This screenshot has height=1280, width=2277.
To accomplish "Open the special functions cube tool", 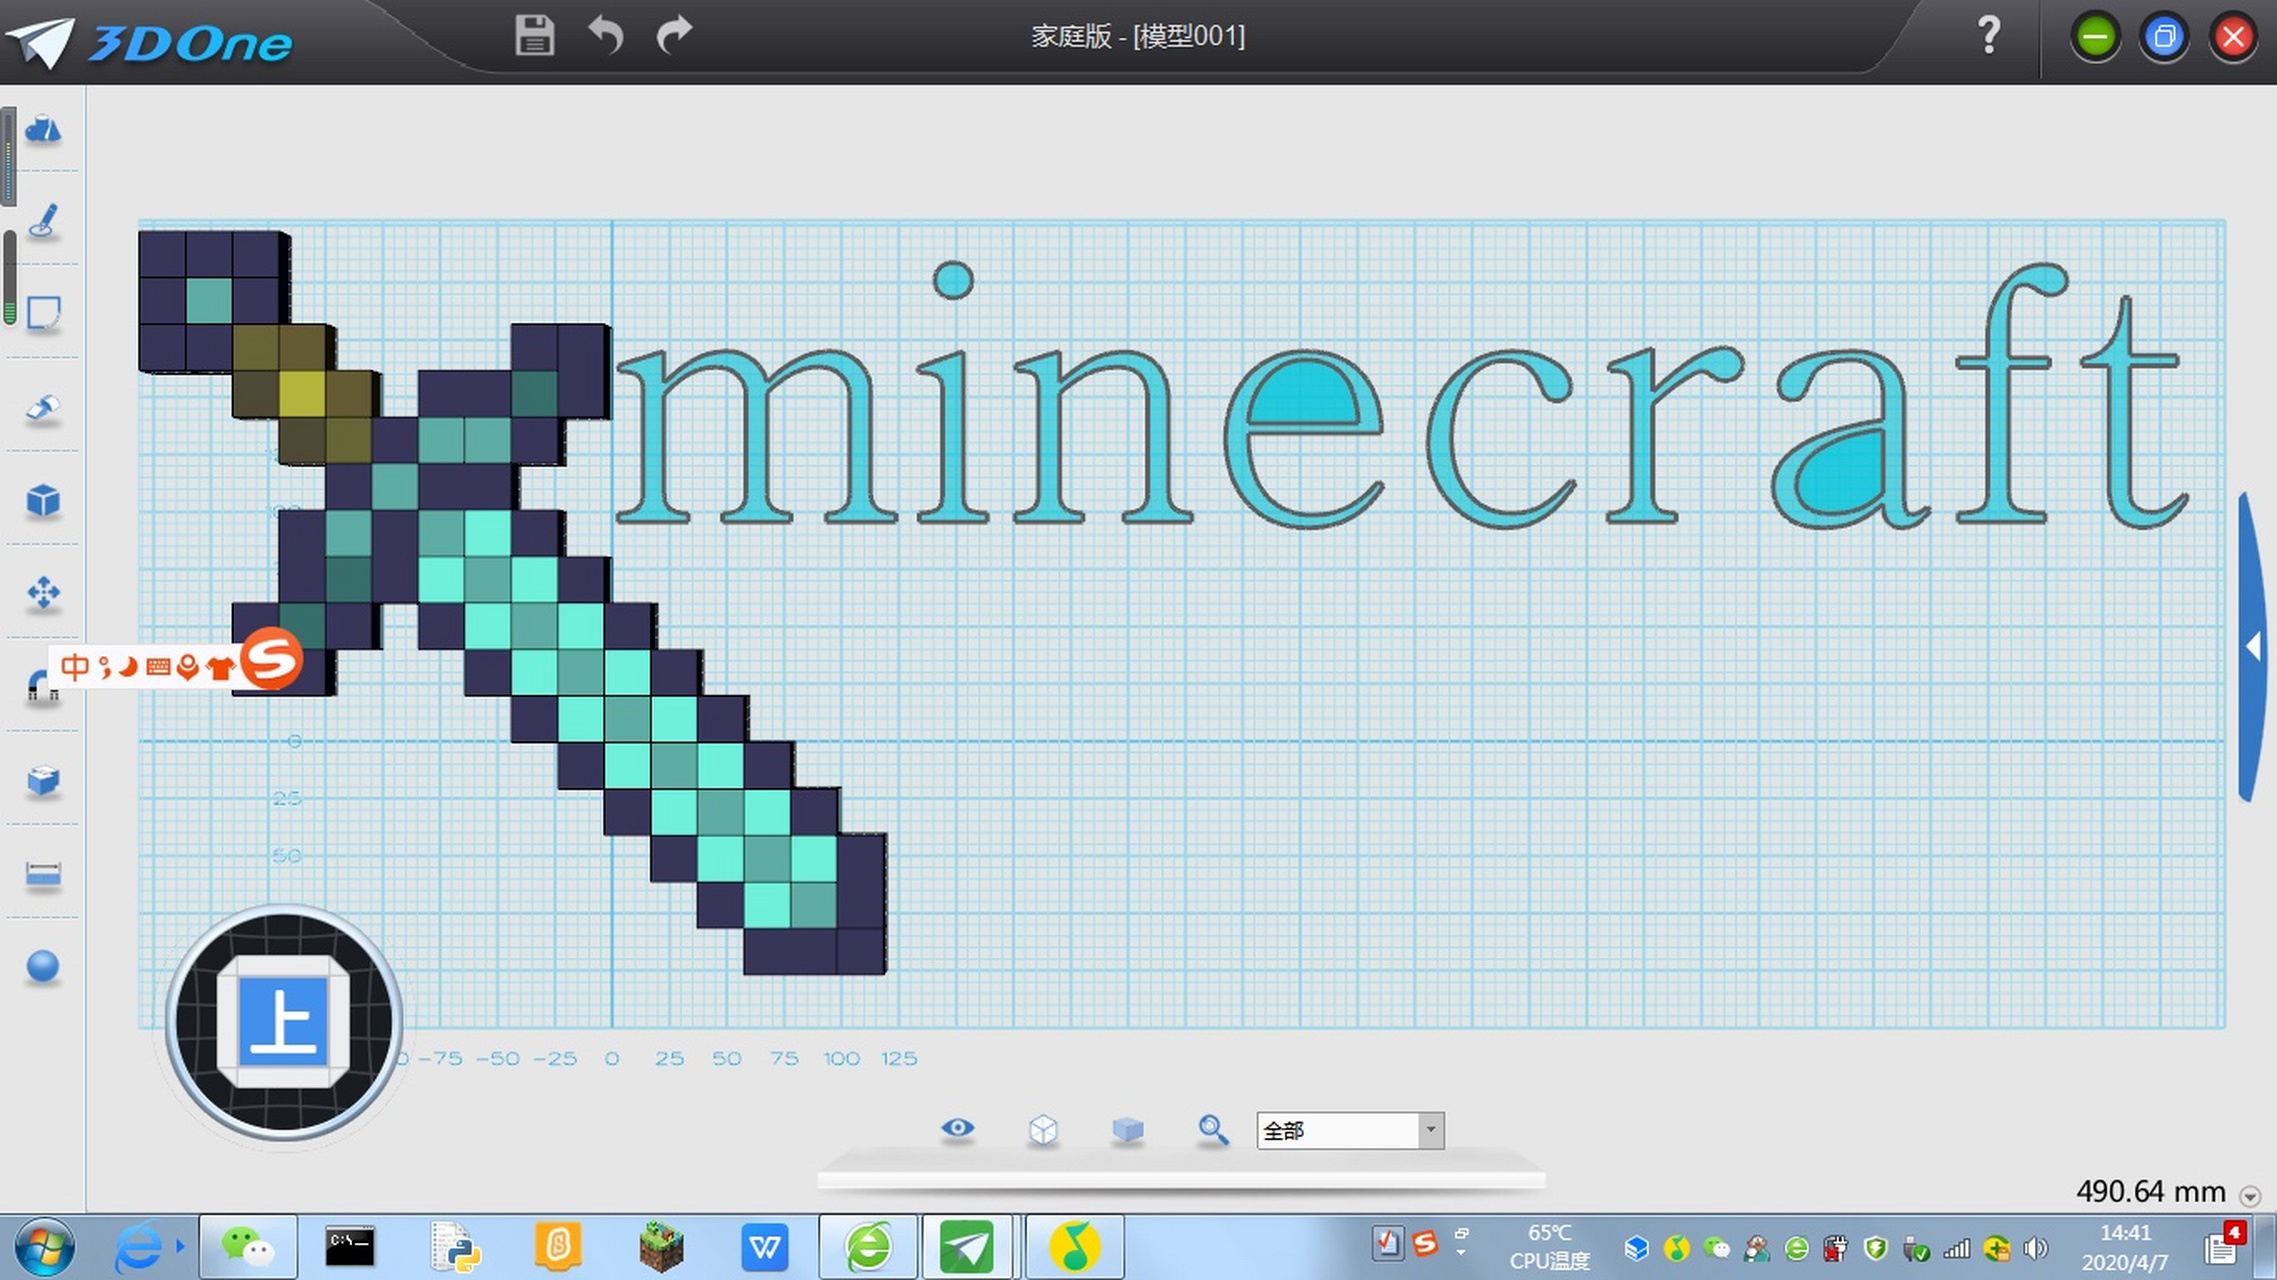I will click(x=43, y=500).
